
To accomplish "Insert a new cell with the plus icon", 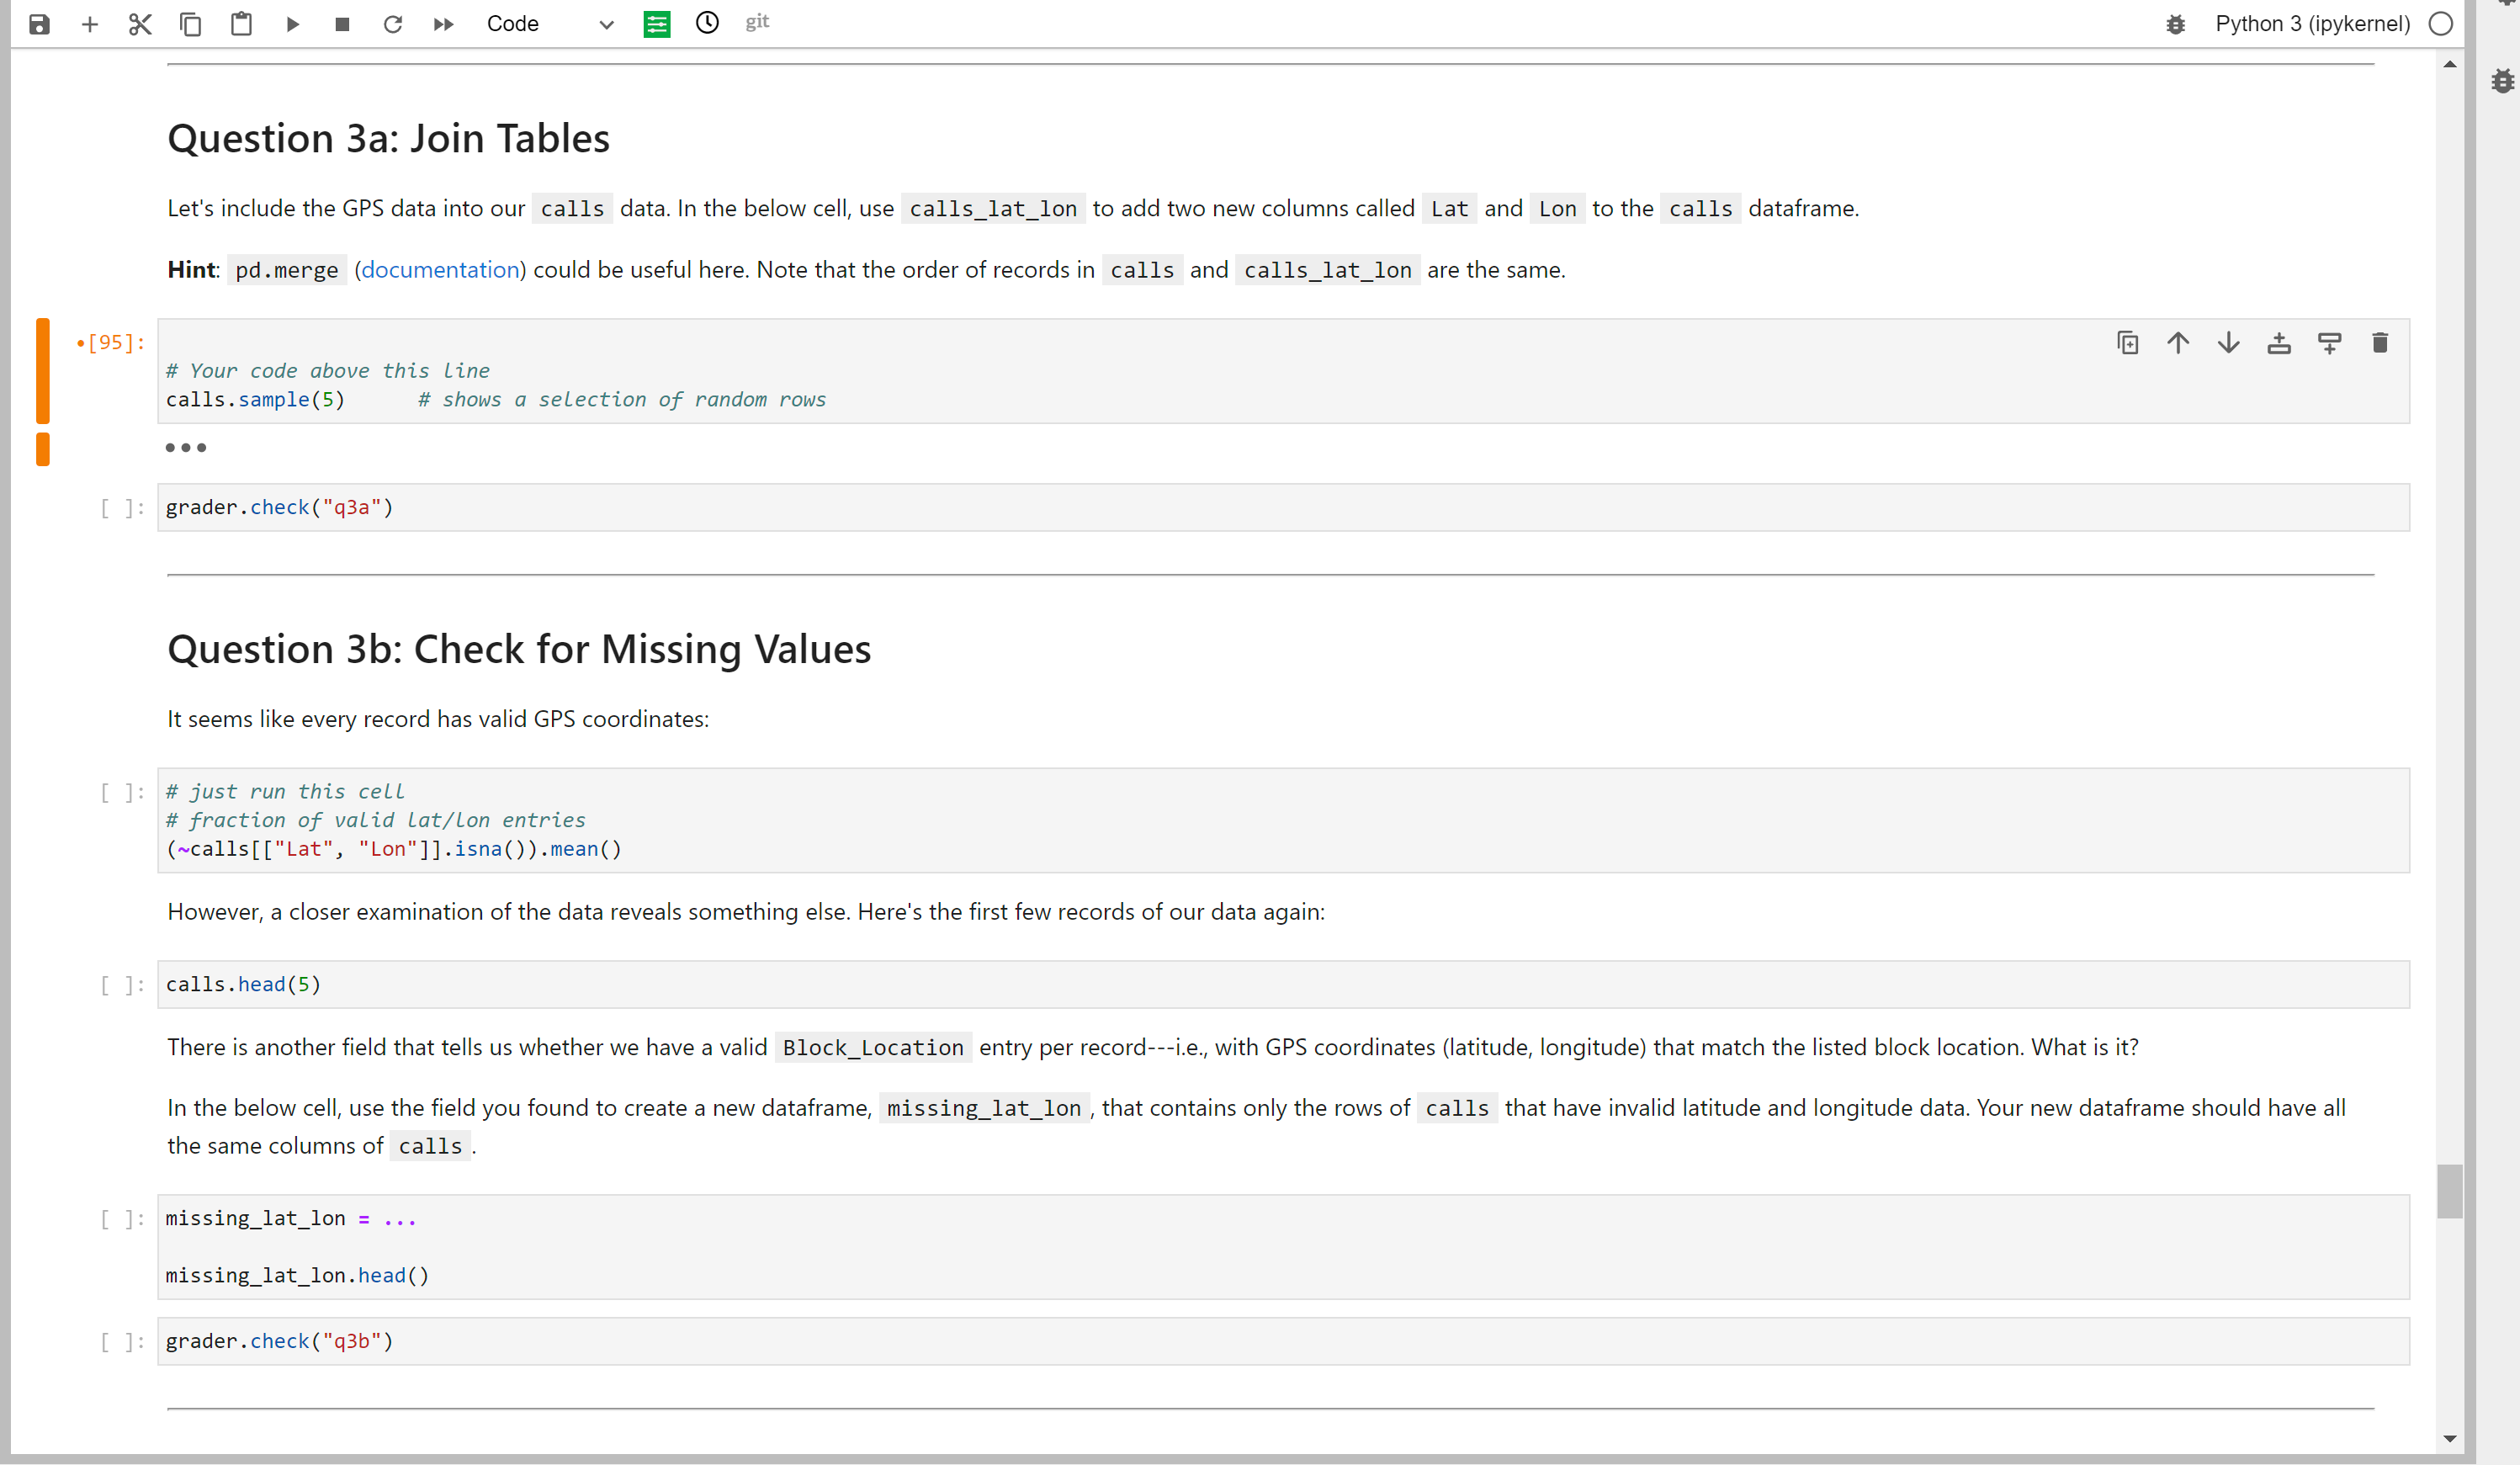I will tap(89, 24).
